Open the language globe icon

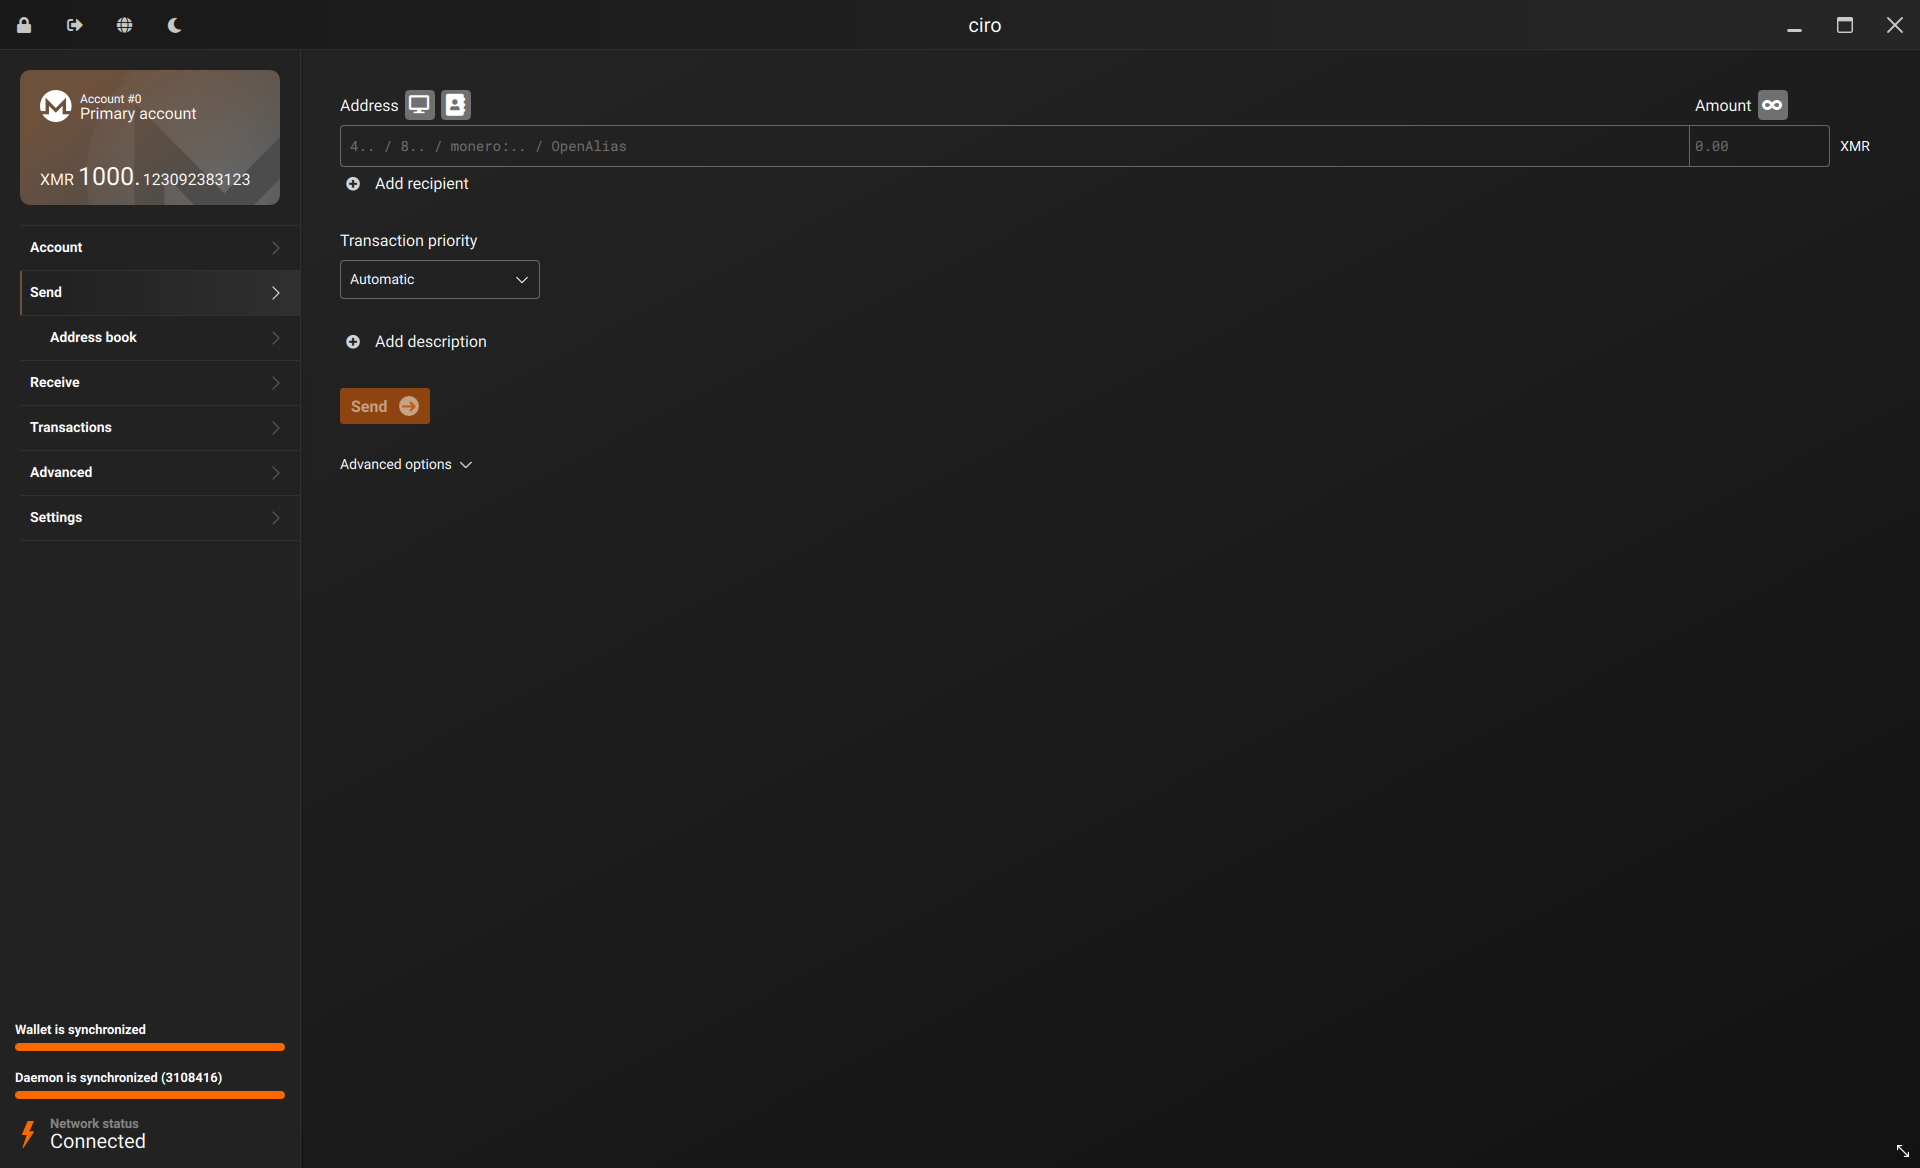click(x=124, y=25)
